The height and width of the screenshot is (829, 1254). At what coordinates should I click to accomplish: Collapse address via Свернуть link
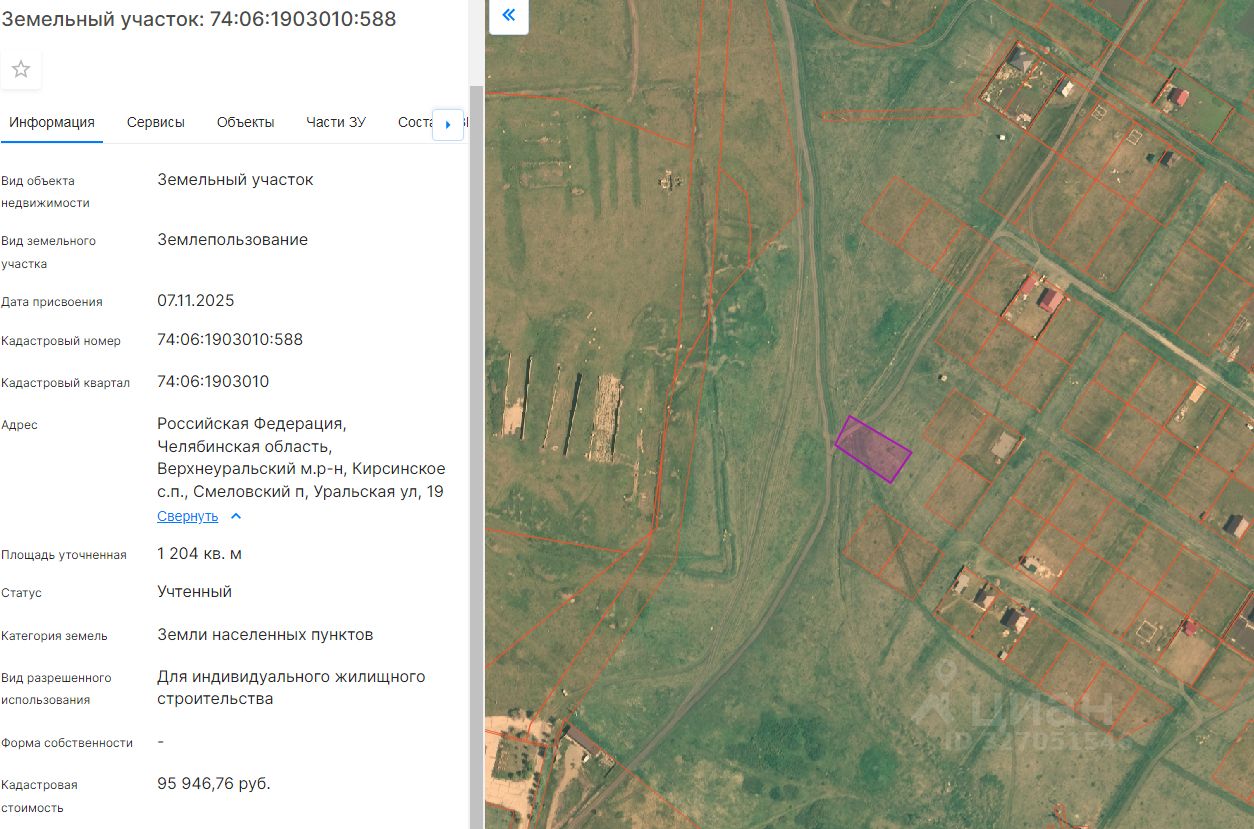[x=187, y=516]
